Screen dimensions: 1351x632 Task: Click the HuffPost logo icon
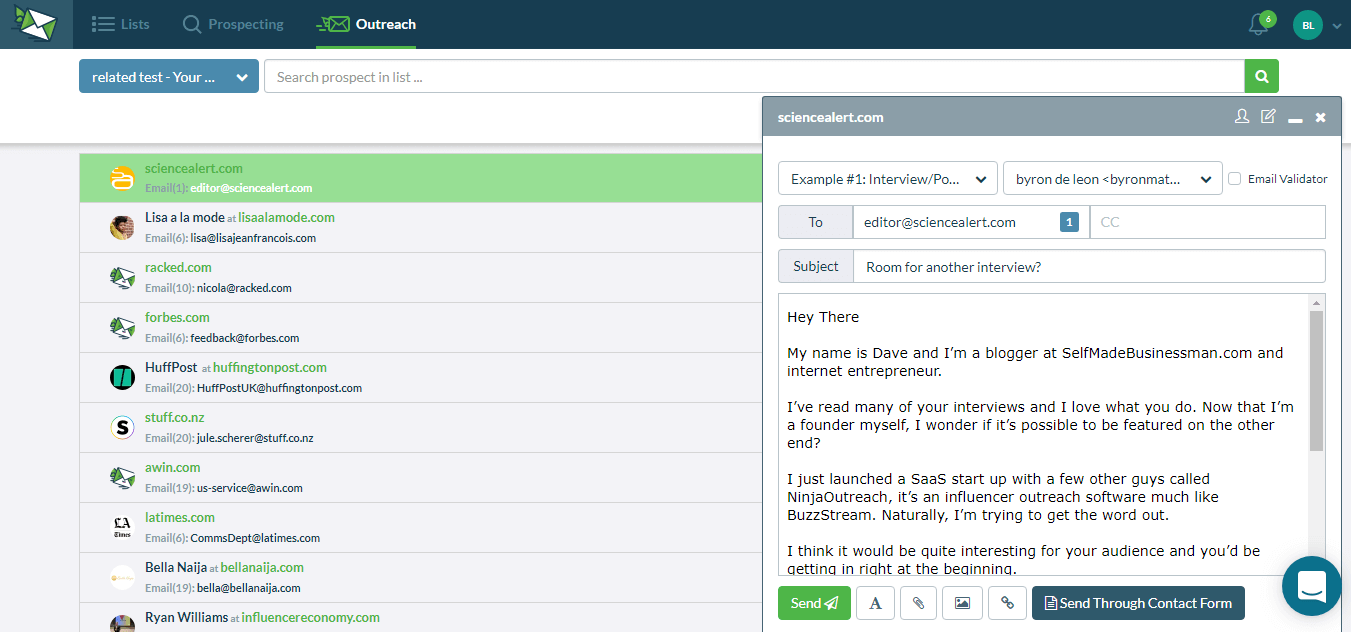122,377
